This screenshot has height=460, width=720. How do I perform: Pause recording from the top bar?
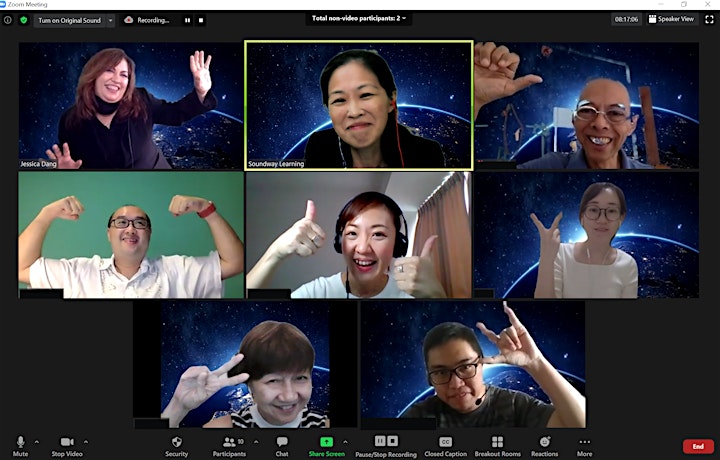pyautogui.click(x=187, y=20)
